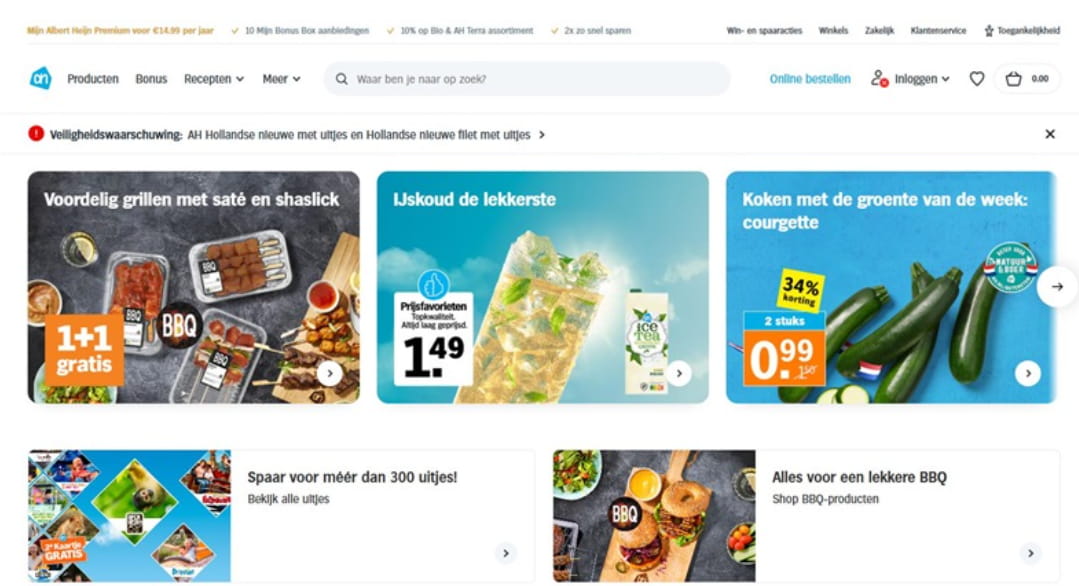The image size is (1079, 586).
Task: Open Toegankelijkheid accessibility option
Action: 1022,30
